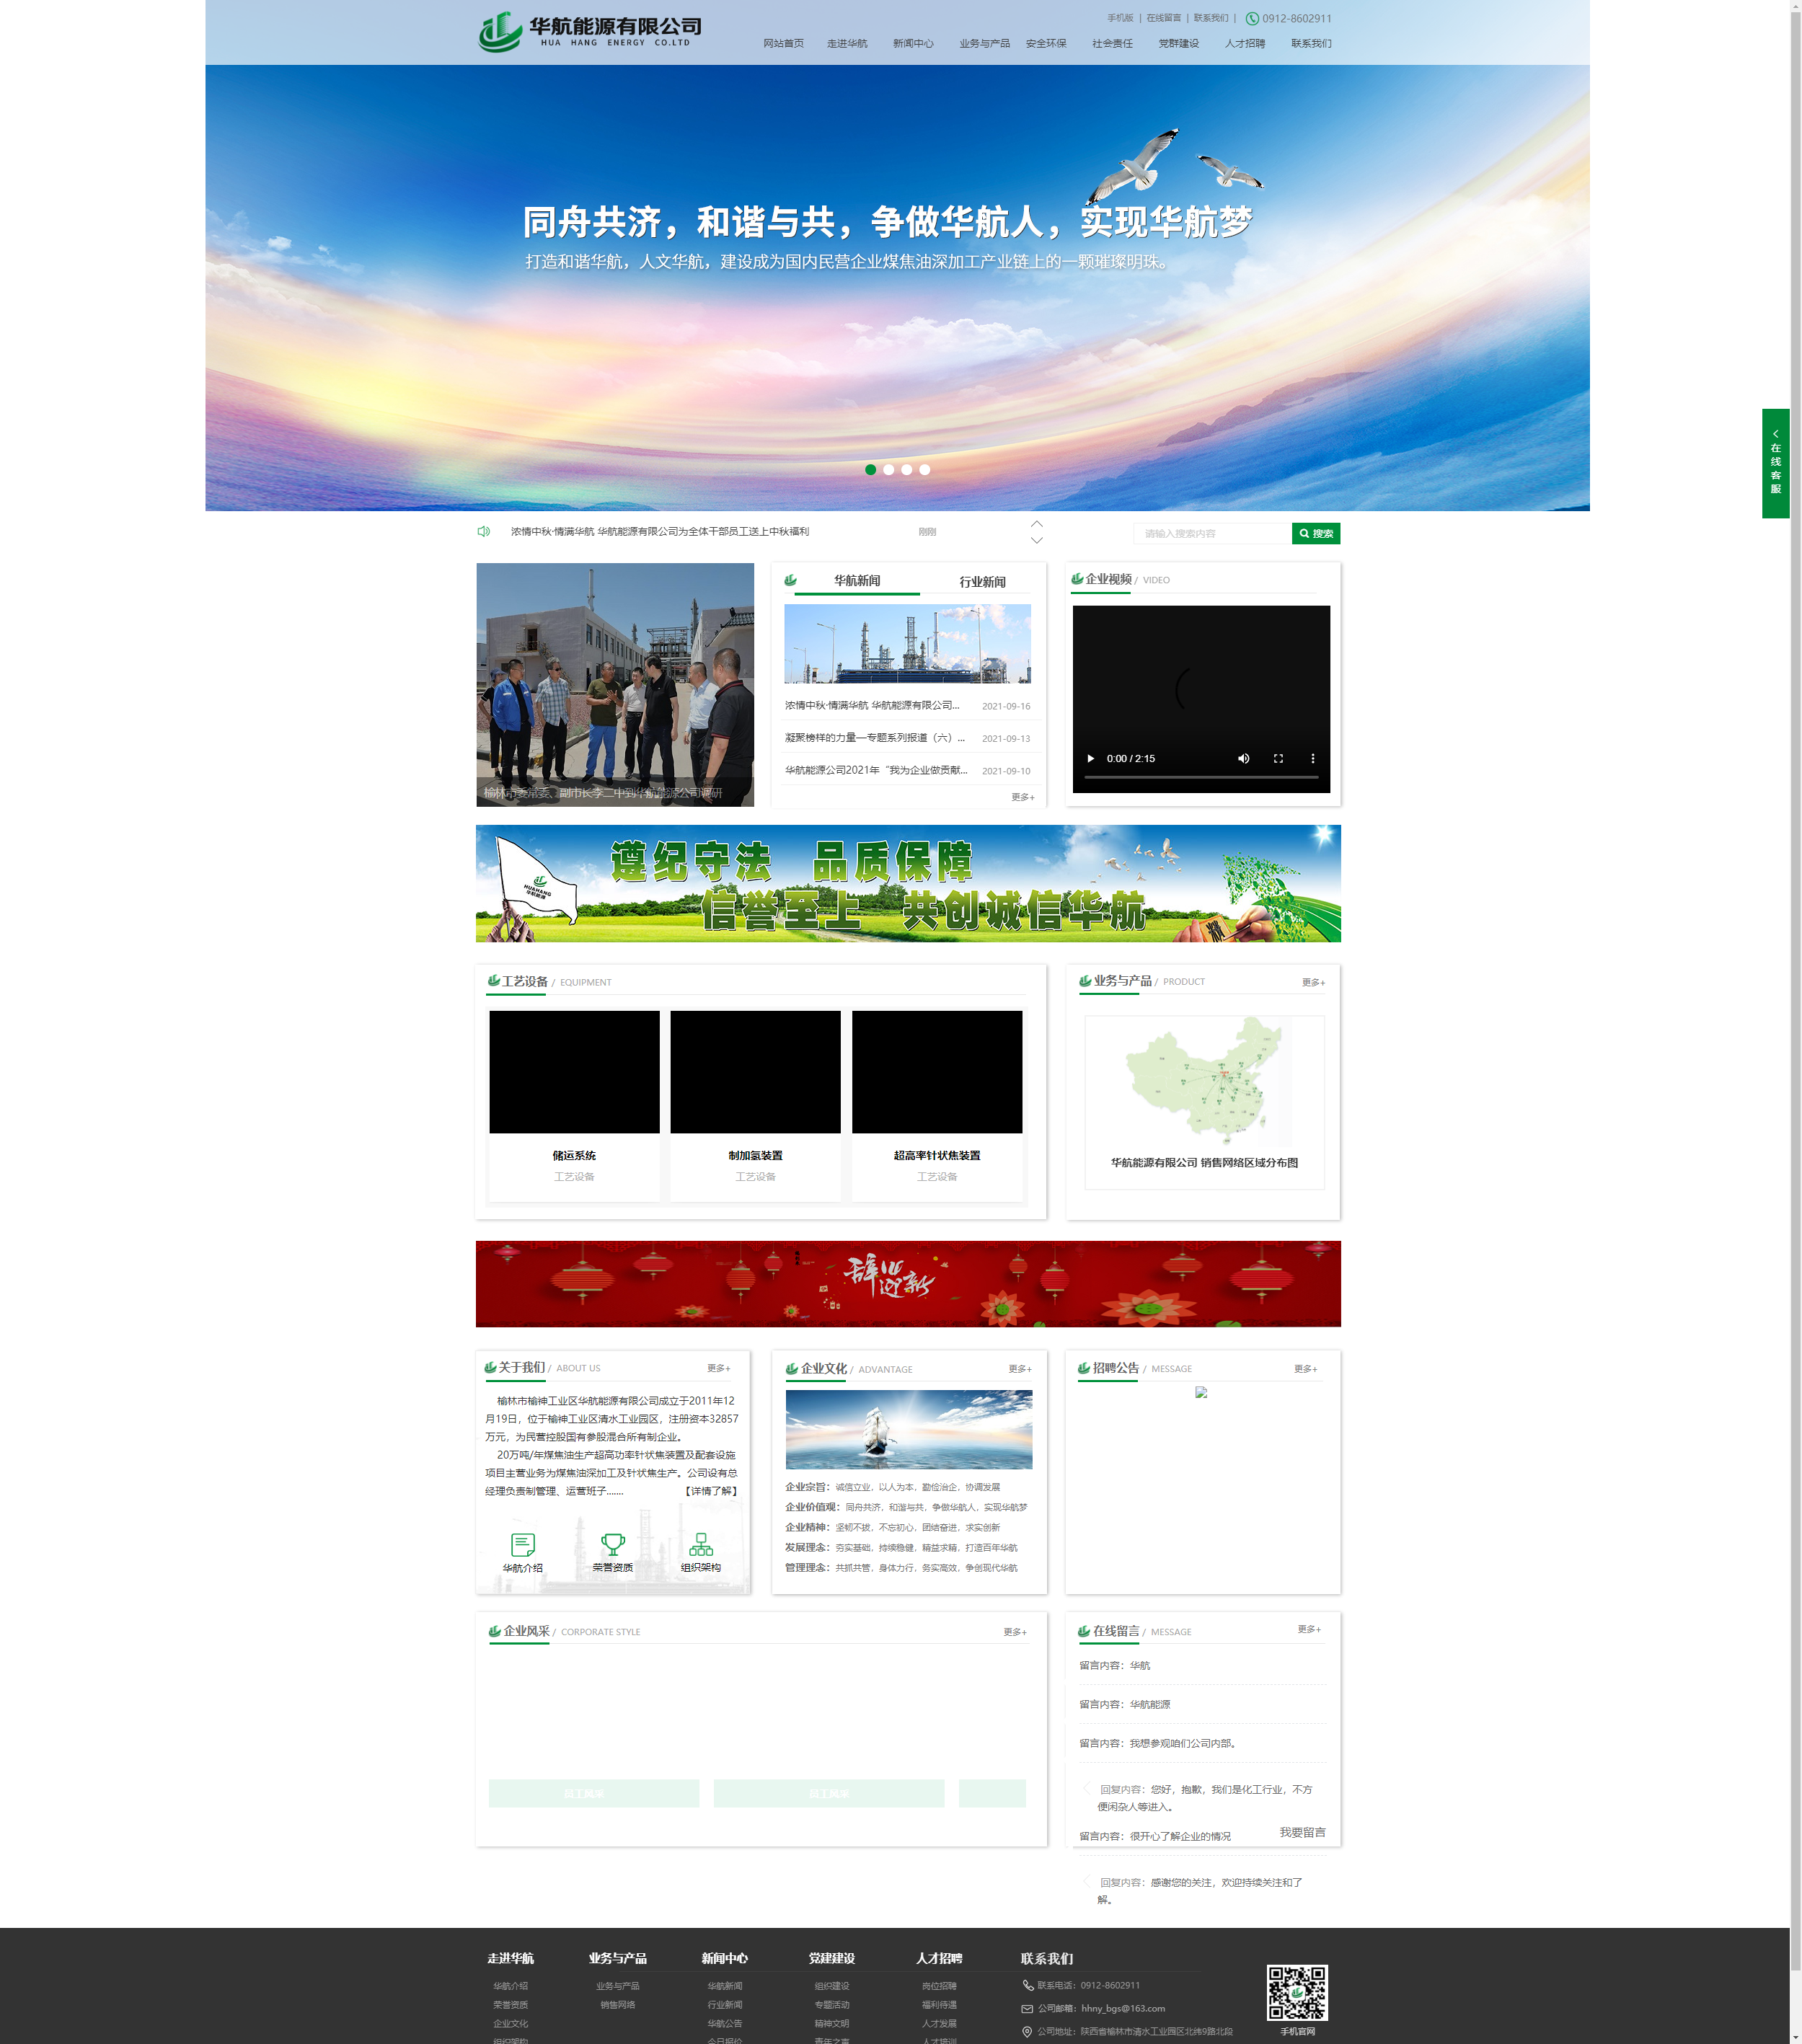Viewport: 1802px width, 2044px height.
Task: Click the 社会责任 navigation item
Action: click(1112, 43)
